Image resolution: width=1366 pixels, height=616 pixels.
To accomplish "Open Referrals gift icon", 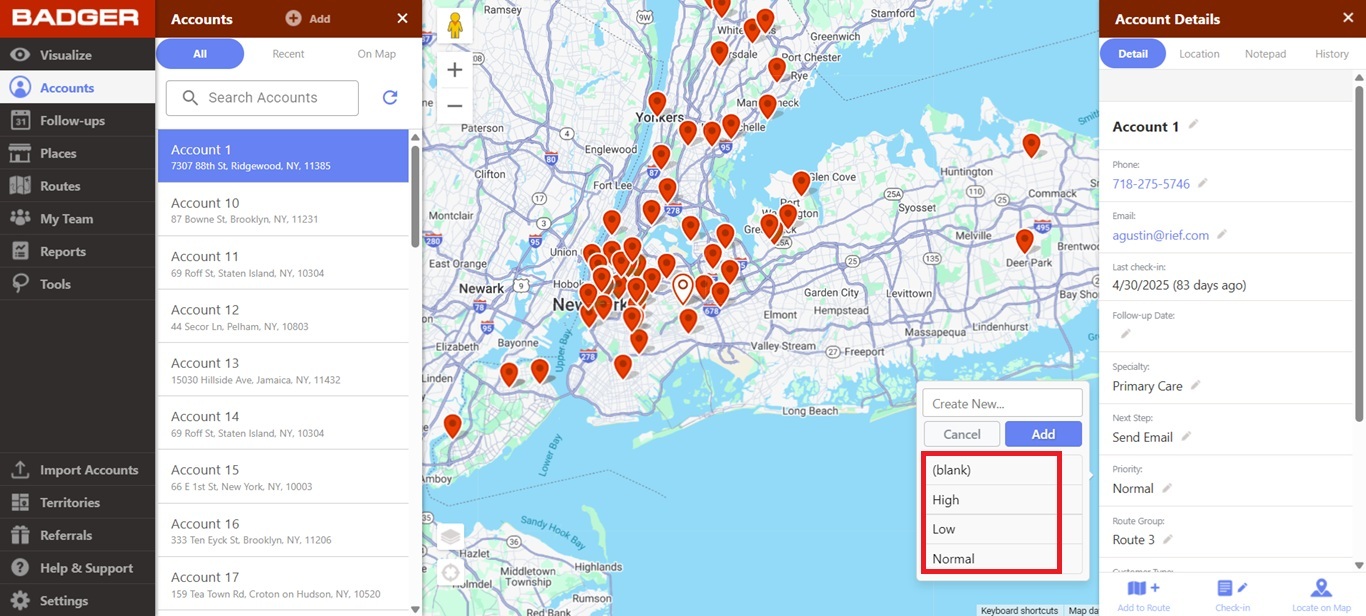I will pyautogui.click(x=20, y=535).
